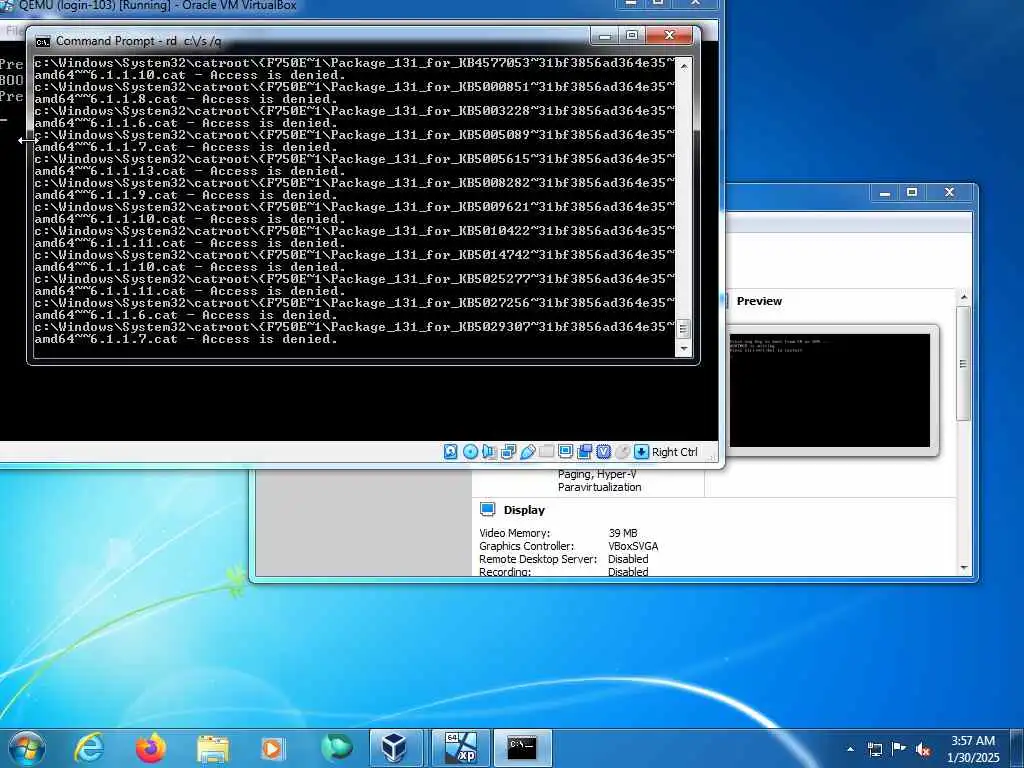
Task: Click muted volume speaker tray icon
Action: tap(923, 749)
